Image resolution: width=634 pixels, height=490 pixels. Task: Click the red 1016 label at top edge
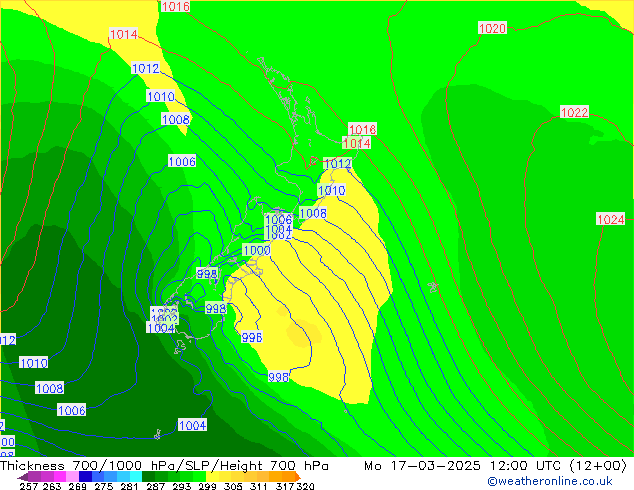(x=175, y=6)
